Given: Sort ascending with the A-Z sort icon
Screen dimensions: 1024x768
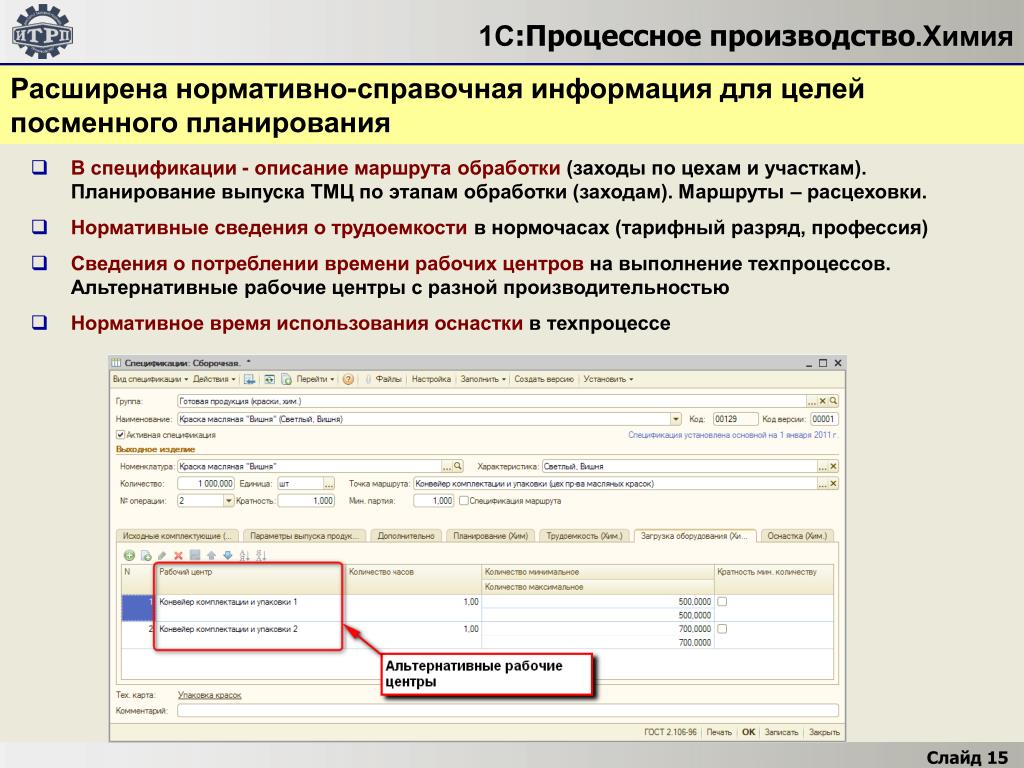Looking at the screenshot, I should click(x=244, y=556).
